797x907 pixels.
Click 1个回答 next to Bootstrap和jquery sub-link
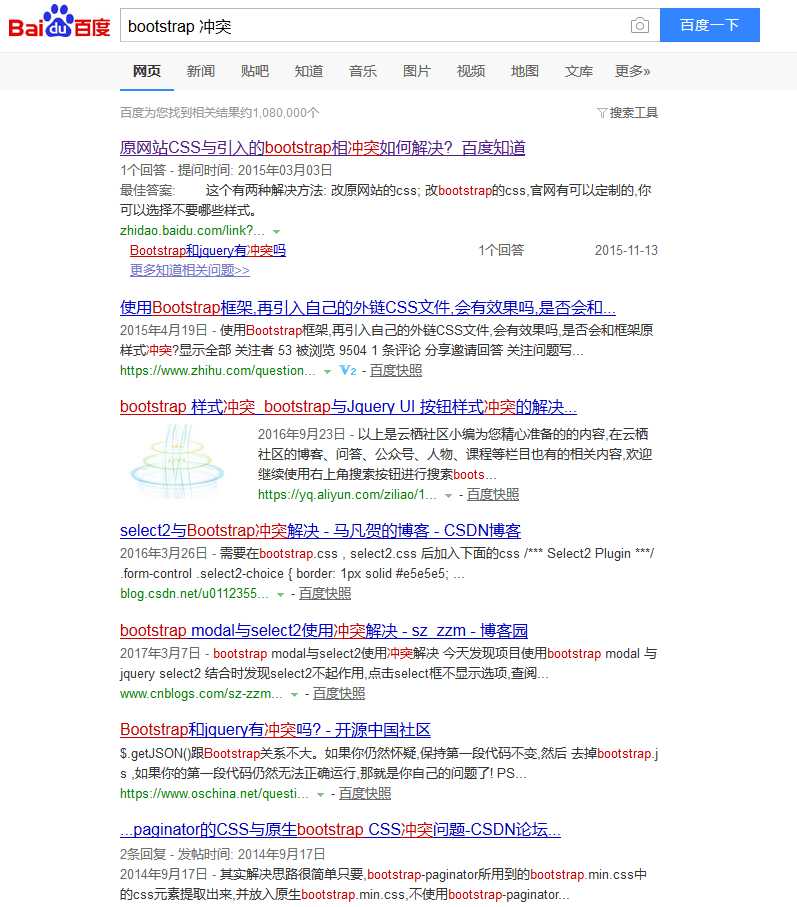[501, 250]
